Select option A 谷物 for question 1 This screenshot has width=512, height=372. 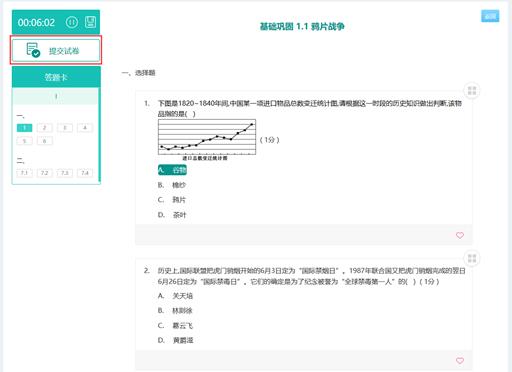[x=172, y=170]
